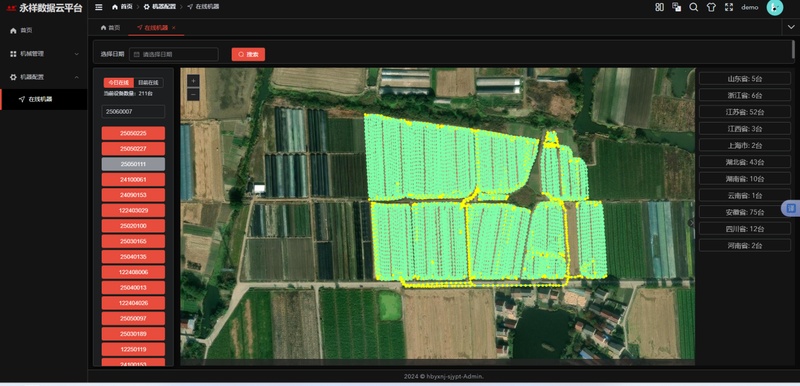
Task: Open the theme T-shirt icon
Action: pyautogui.click(x=711, y=7)
